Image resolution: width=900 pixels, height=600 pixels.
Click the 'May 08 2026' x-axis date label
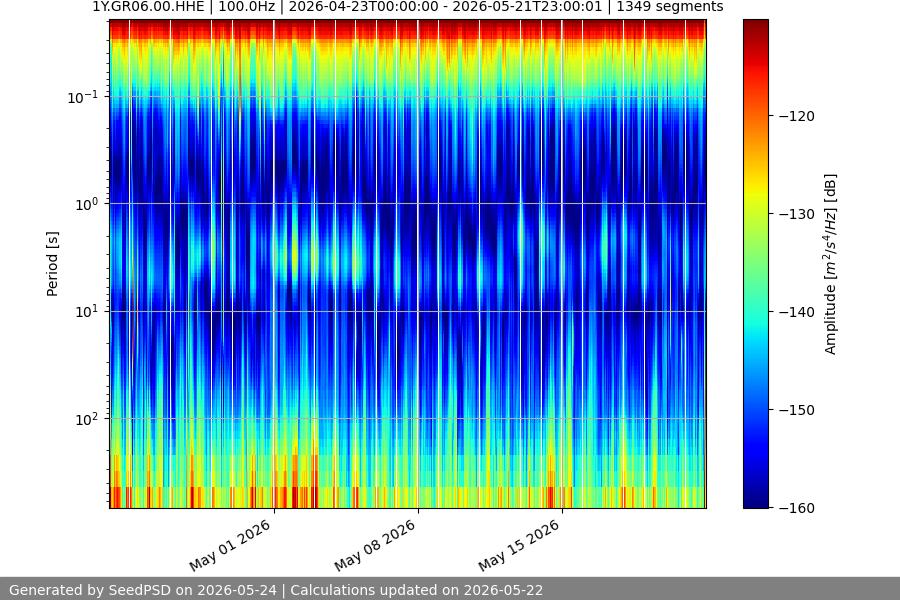pos(375,545)
